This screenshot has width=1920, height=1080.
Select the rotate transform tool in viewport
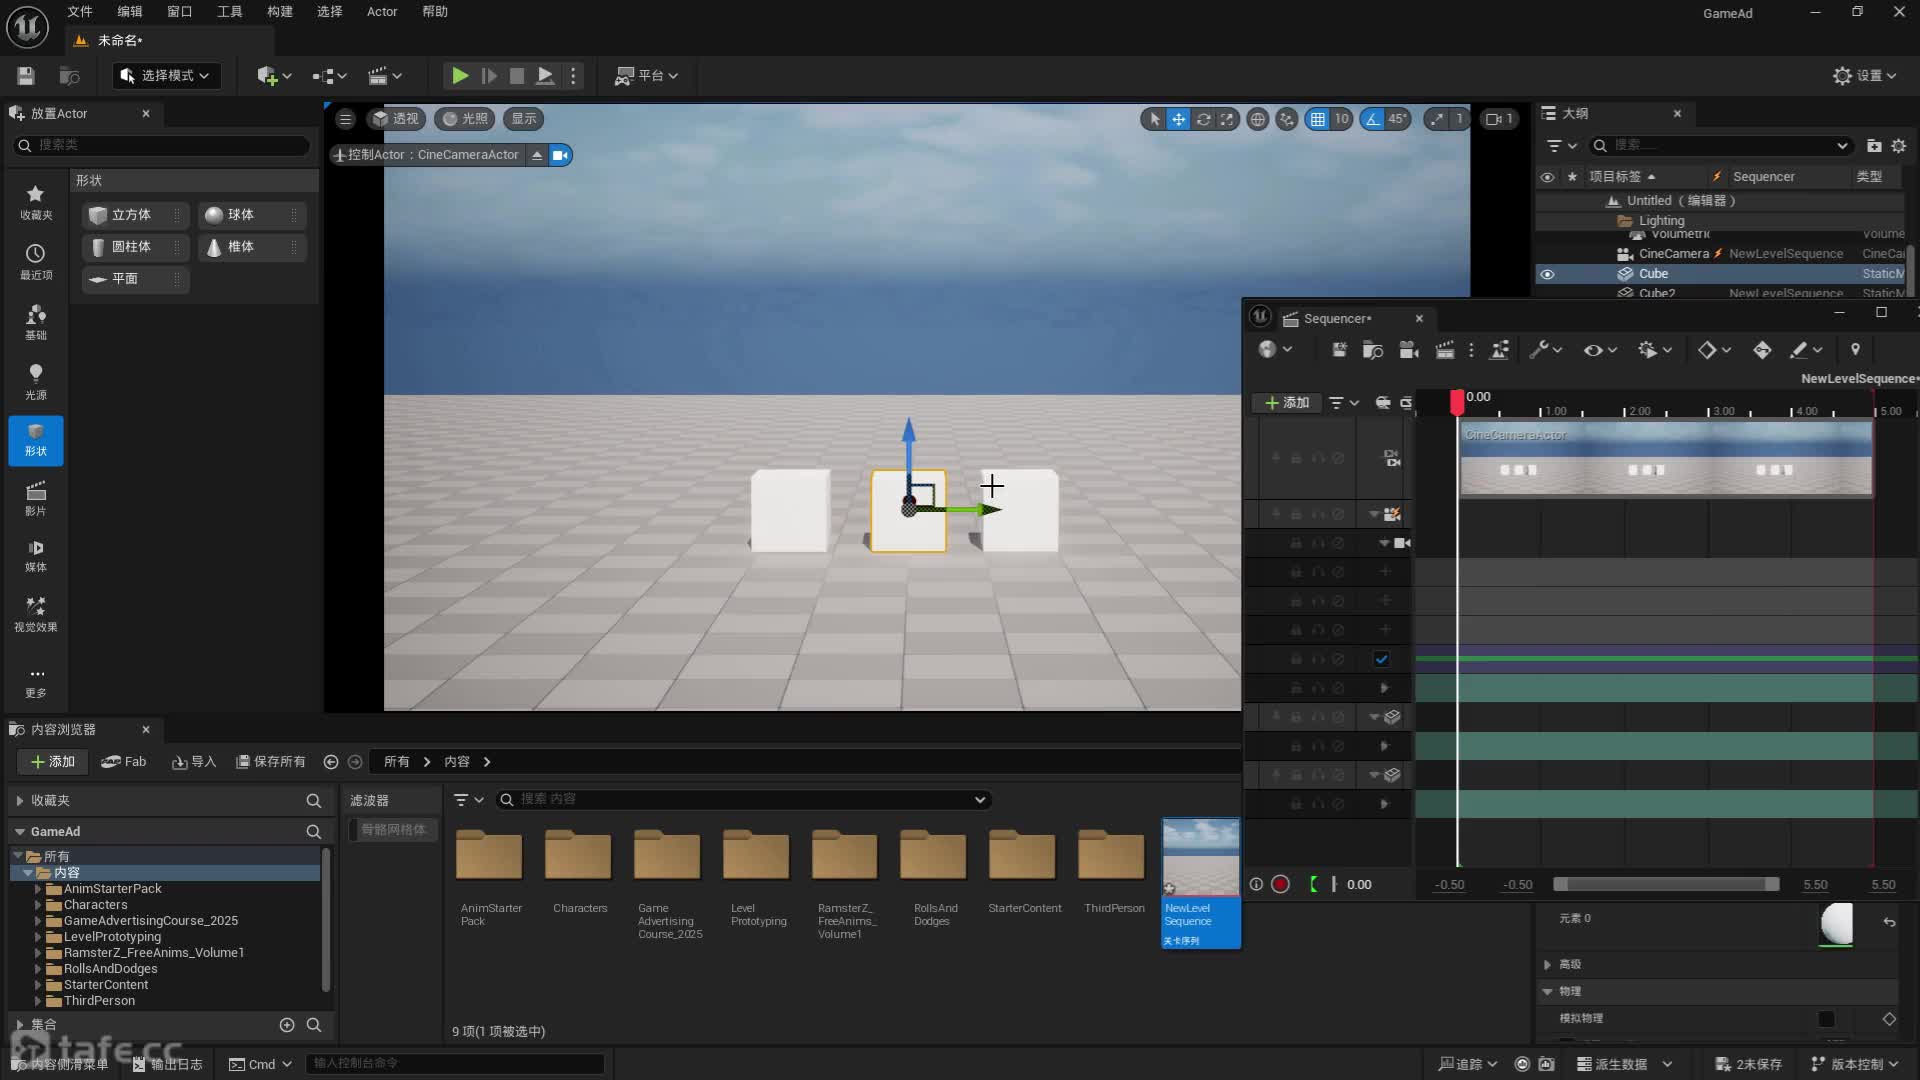click(x=1203, y=119)
